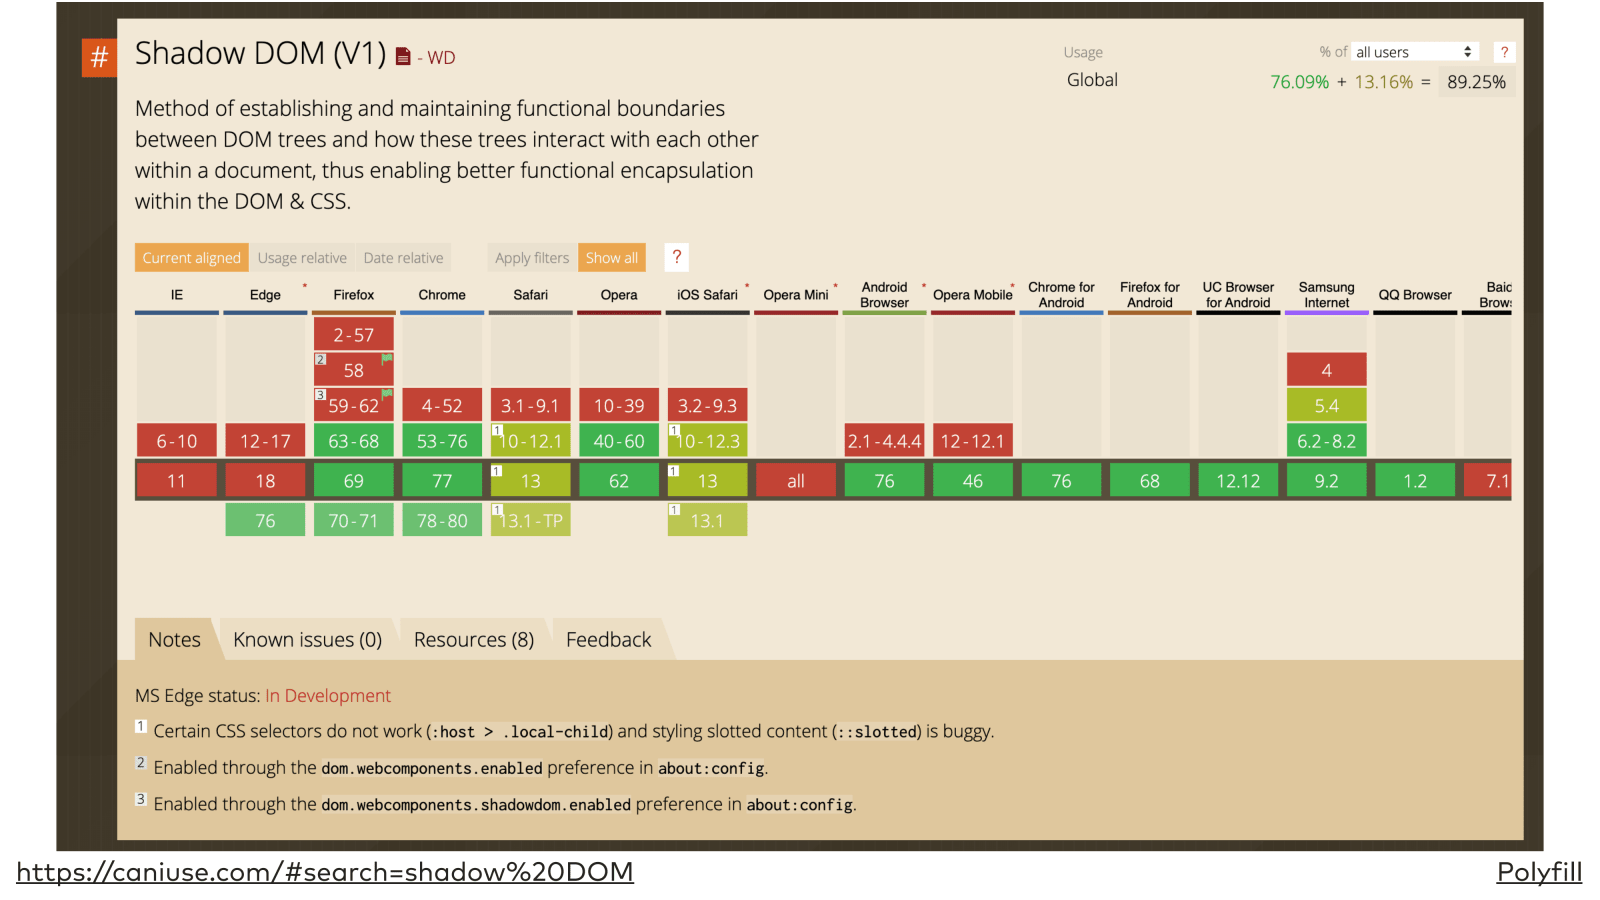Screen dimensions: 1600x900
Task: Click the Chrome 78-80 version cell
Action: [442, 520]
